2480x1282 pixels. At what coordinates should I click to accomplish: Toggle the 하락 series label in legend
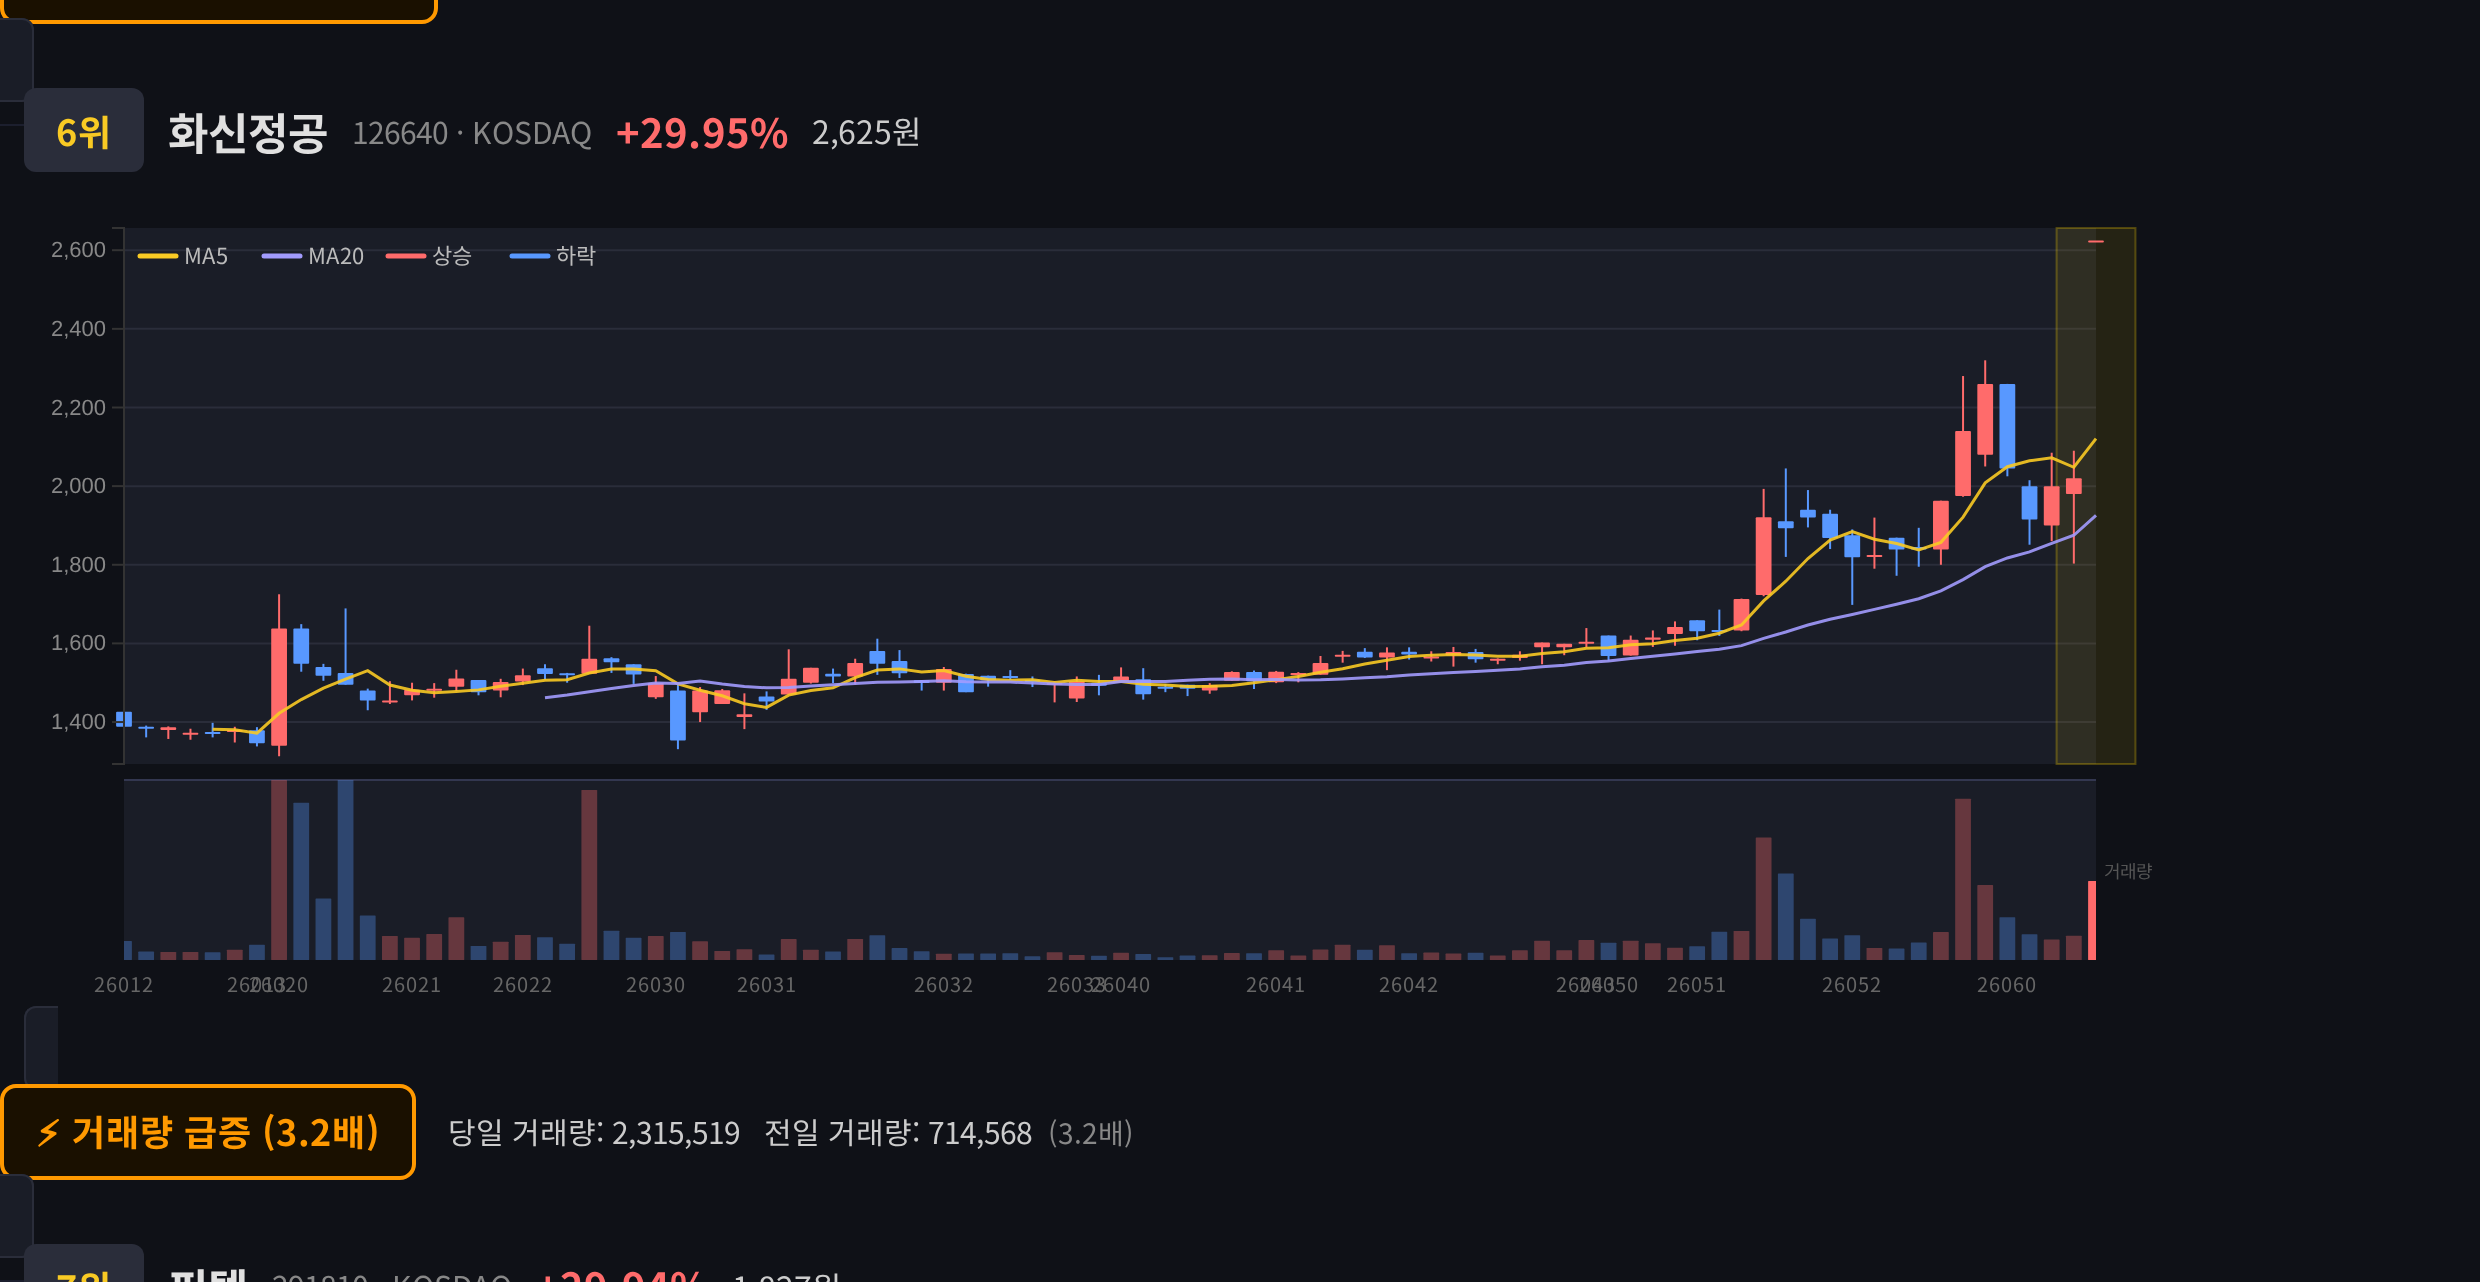tap(576, 256)
